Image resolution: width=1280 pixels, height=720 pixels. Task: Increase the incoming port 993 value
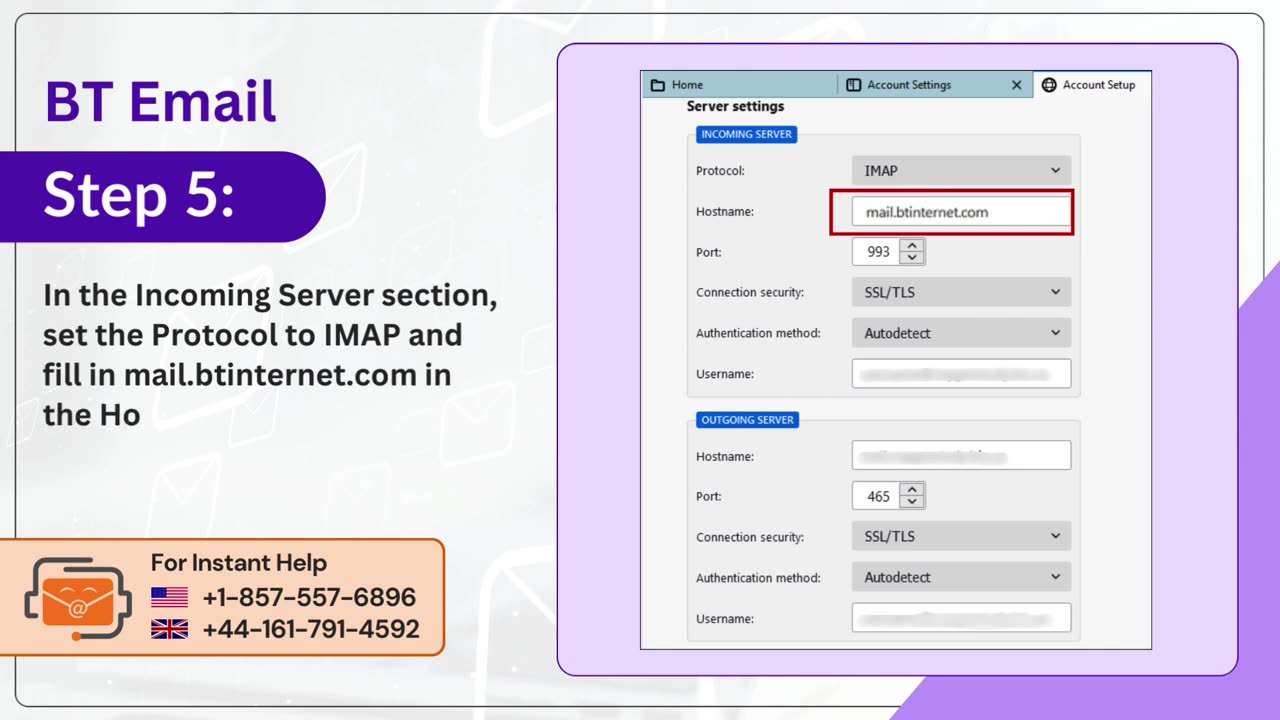click(x=911, y=246)
